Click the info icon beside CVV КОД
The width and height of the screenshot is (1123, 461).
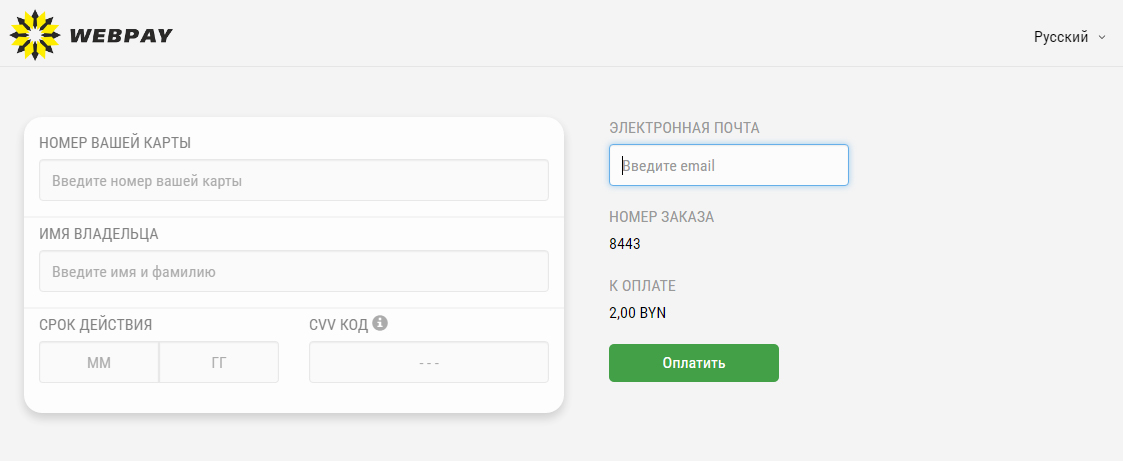(x=380, y=323)
